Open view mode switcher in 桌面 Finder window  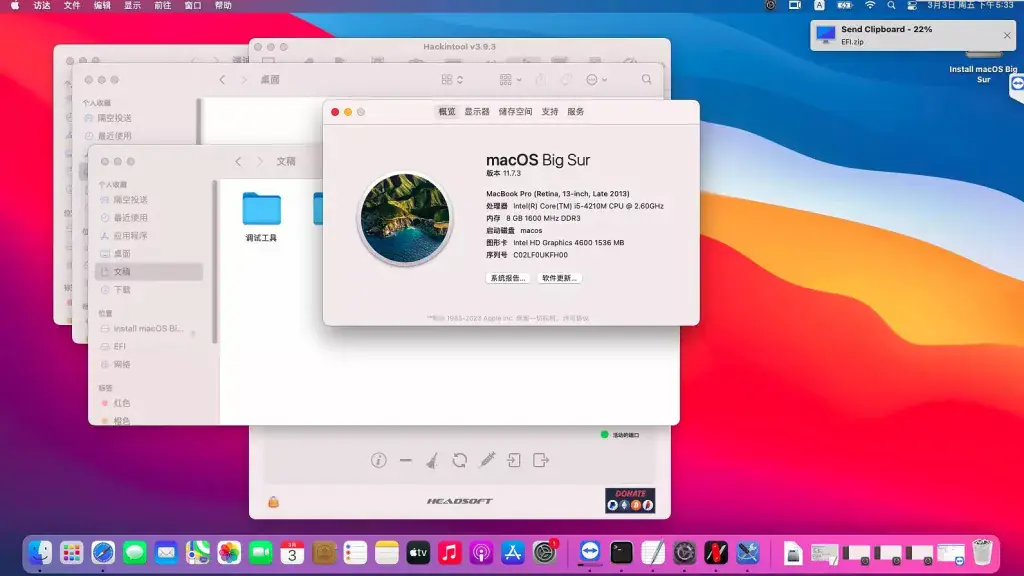[x=452, y=80]
